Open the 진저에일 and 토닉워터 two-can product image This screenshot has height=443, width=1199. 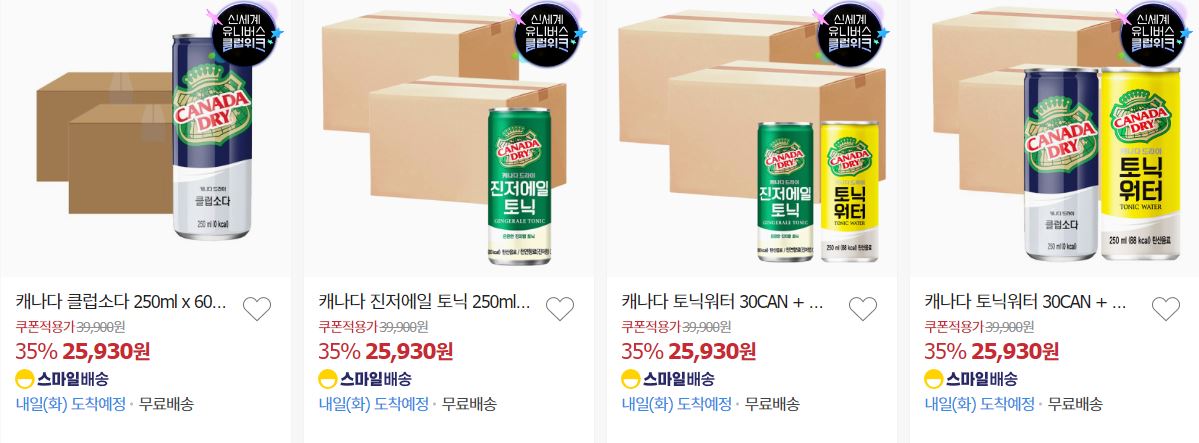point(751,138)
